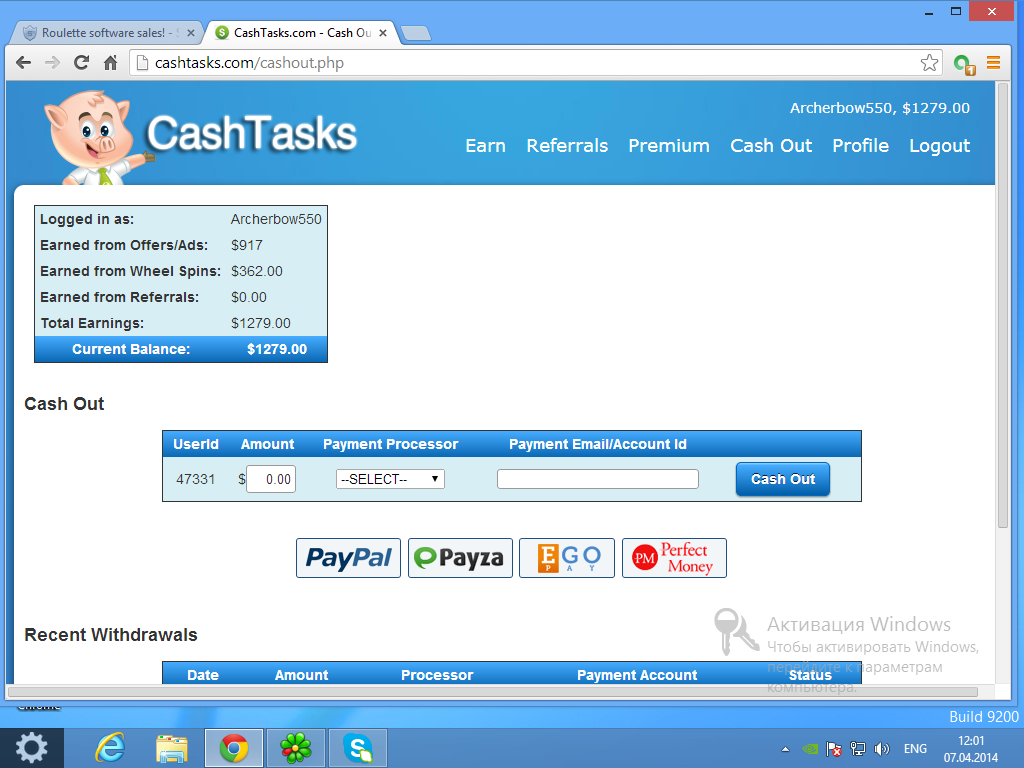Viewport: 1024px width, 768px height.
Task: Open the Cash Out navigation link
Action: coord(771,146)
